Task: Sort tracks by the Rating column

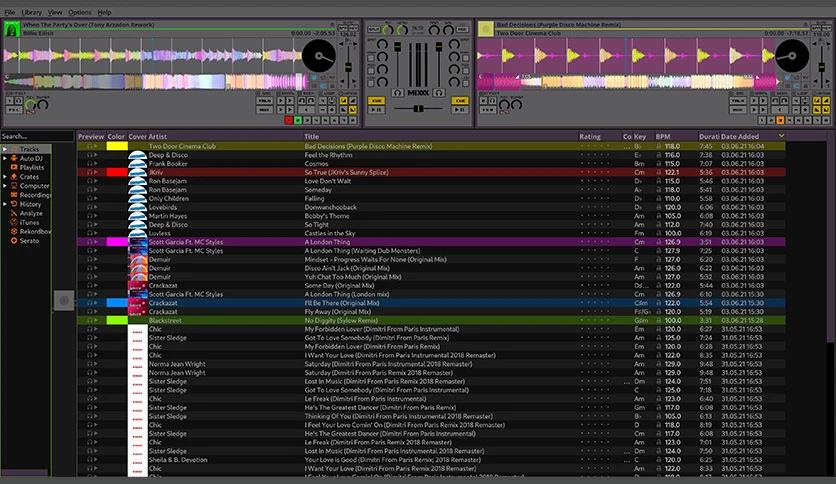Action: [x=590, y=136]
